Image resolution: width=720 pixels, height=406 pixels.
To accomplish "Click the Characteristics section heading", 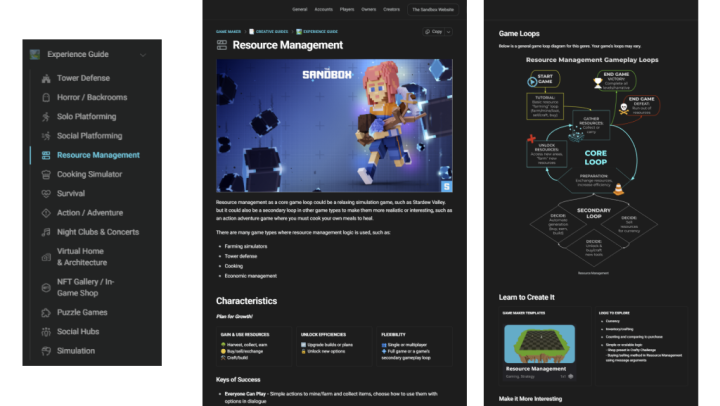I will coord(247,301).
